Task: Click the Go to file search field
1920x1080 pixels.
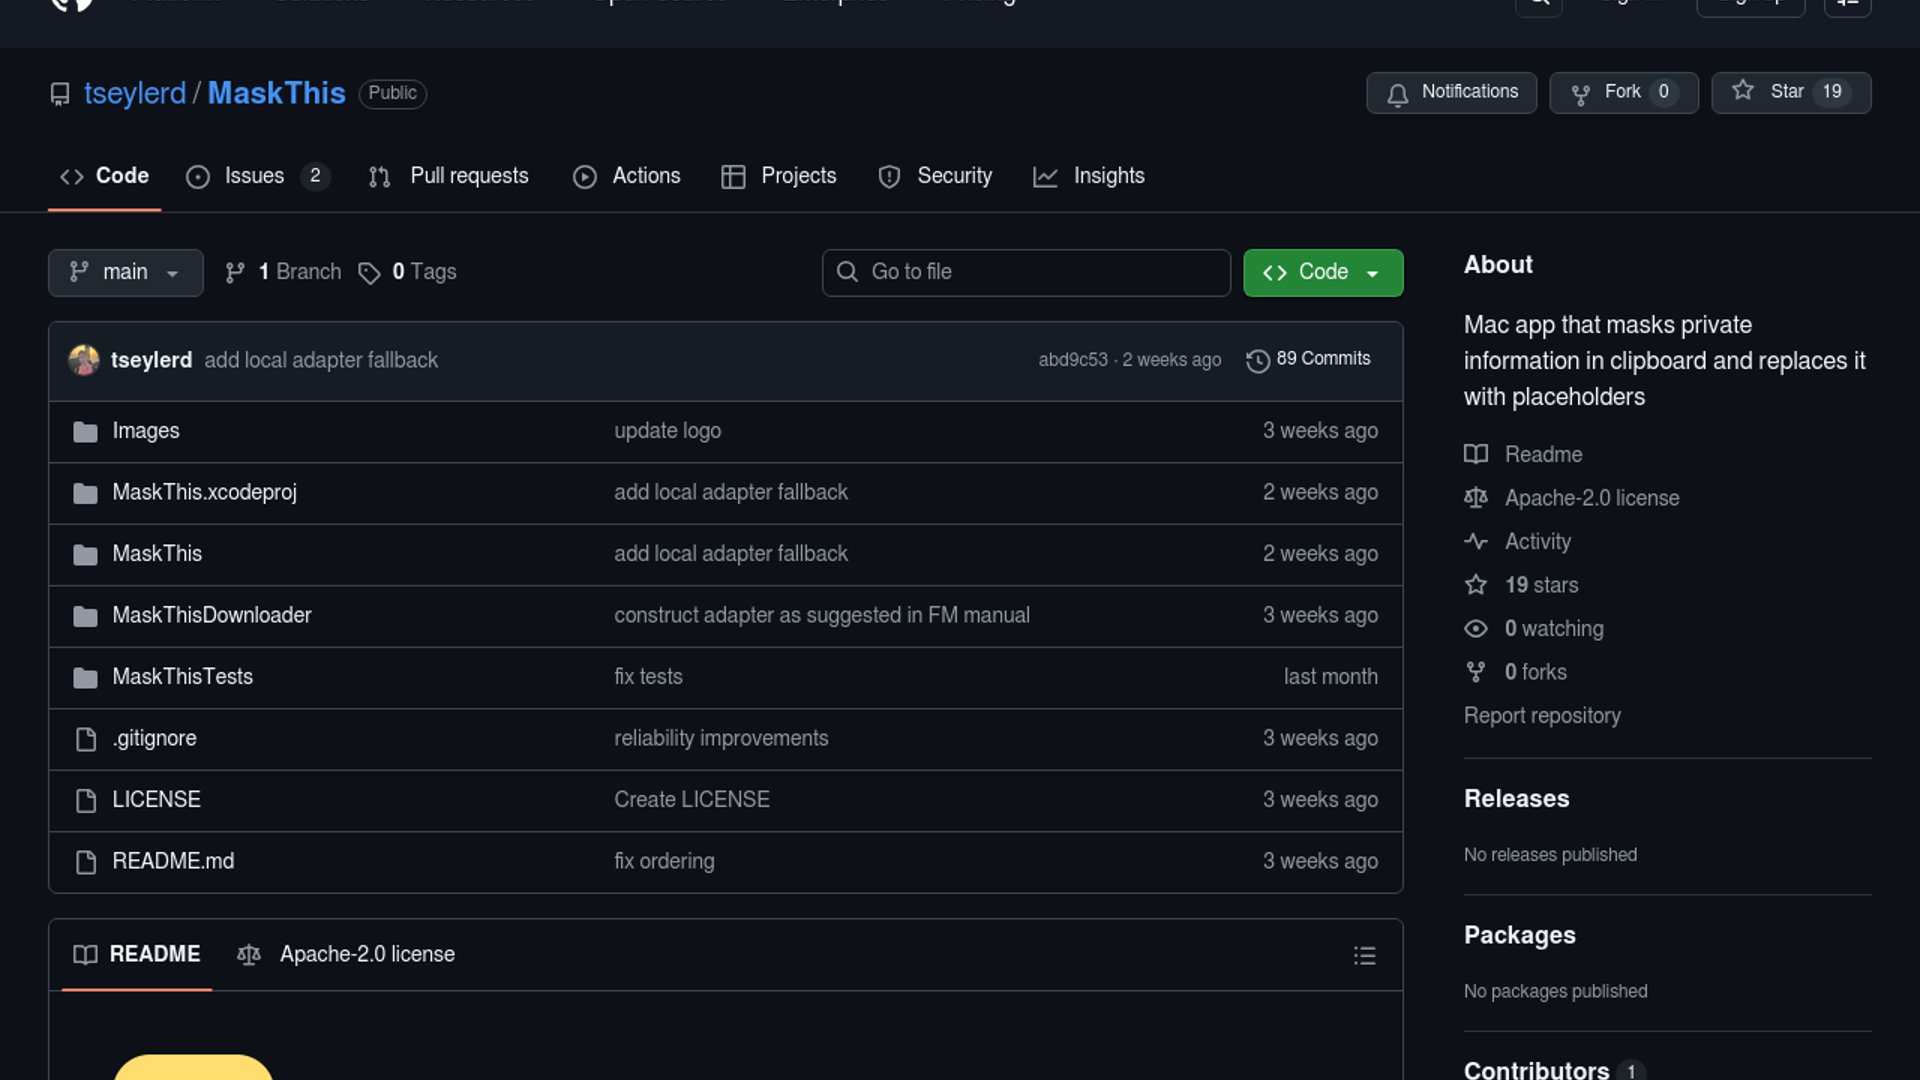Action: 1026,272
